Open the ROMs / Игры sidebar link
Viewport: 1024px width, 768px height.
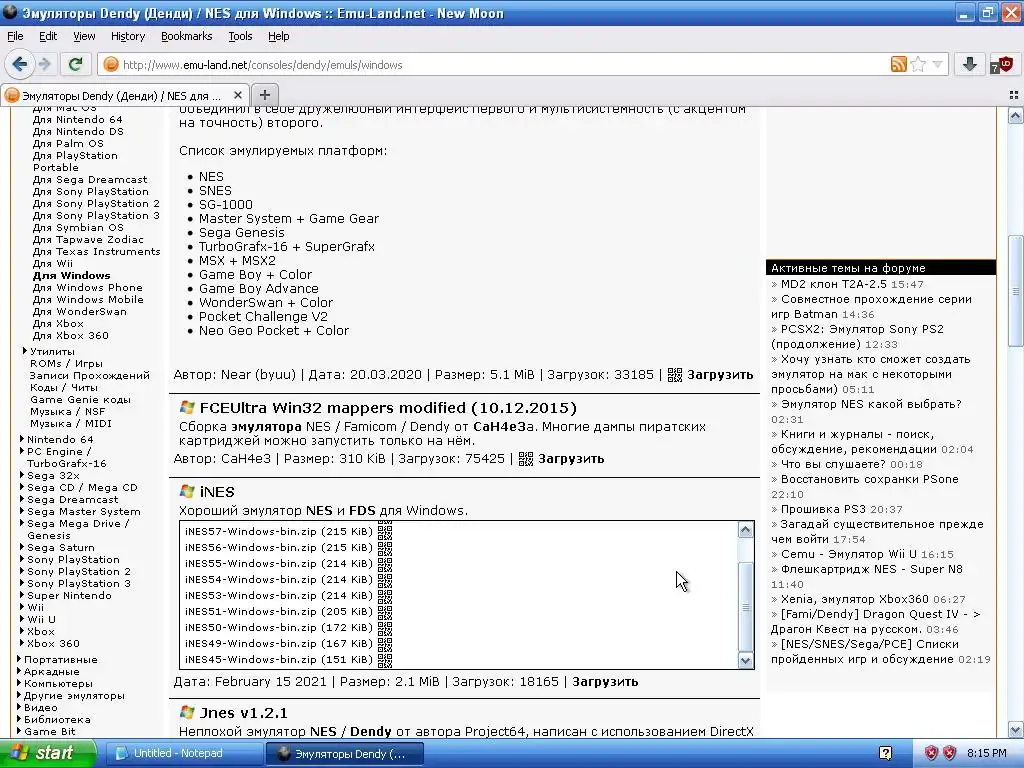click(66, 363)
